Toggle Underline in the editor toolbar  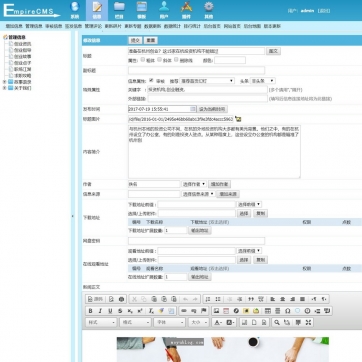coord(110,311)
